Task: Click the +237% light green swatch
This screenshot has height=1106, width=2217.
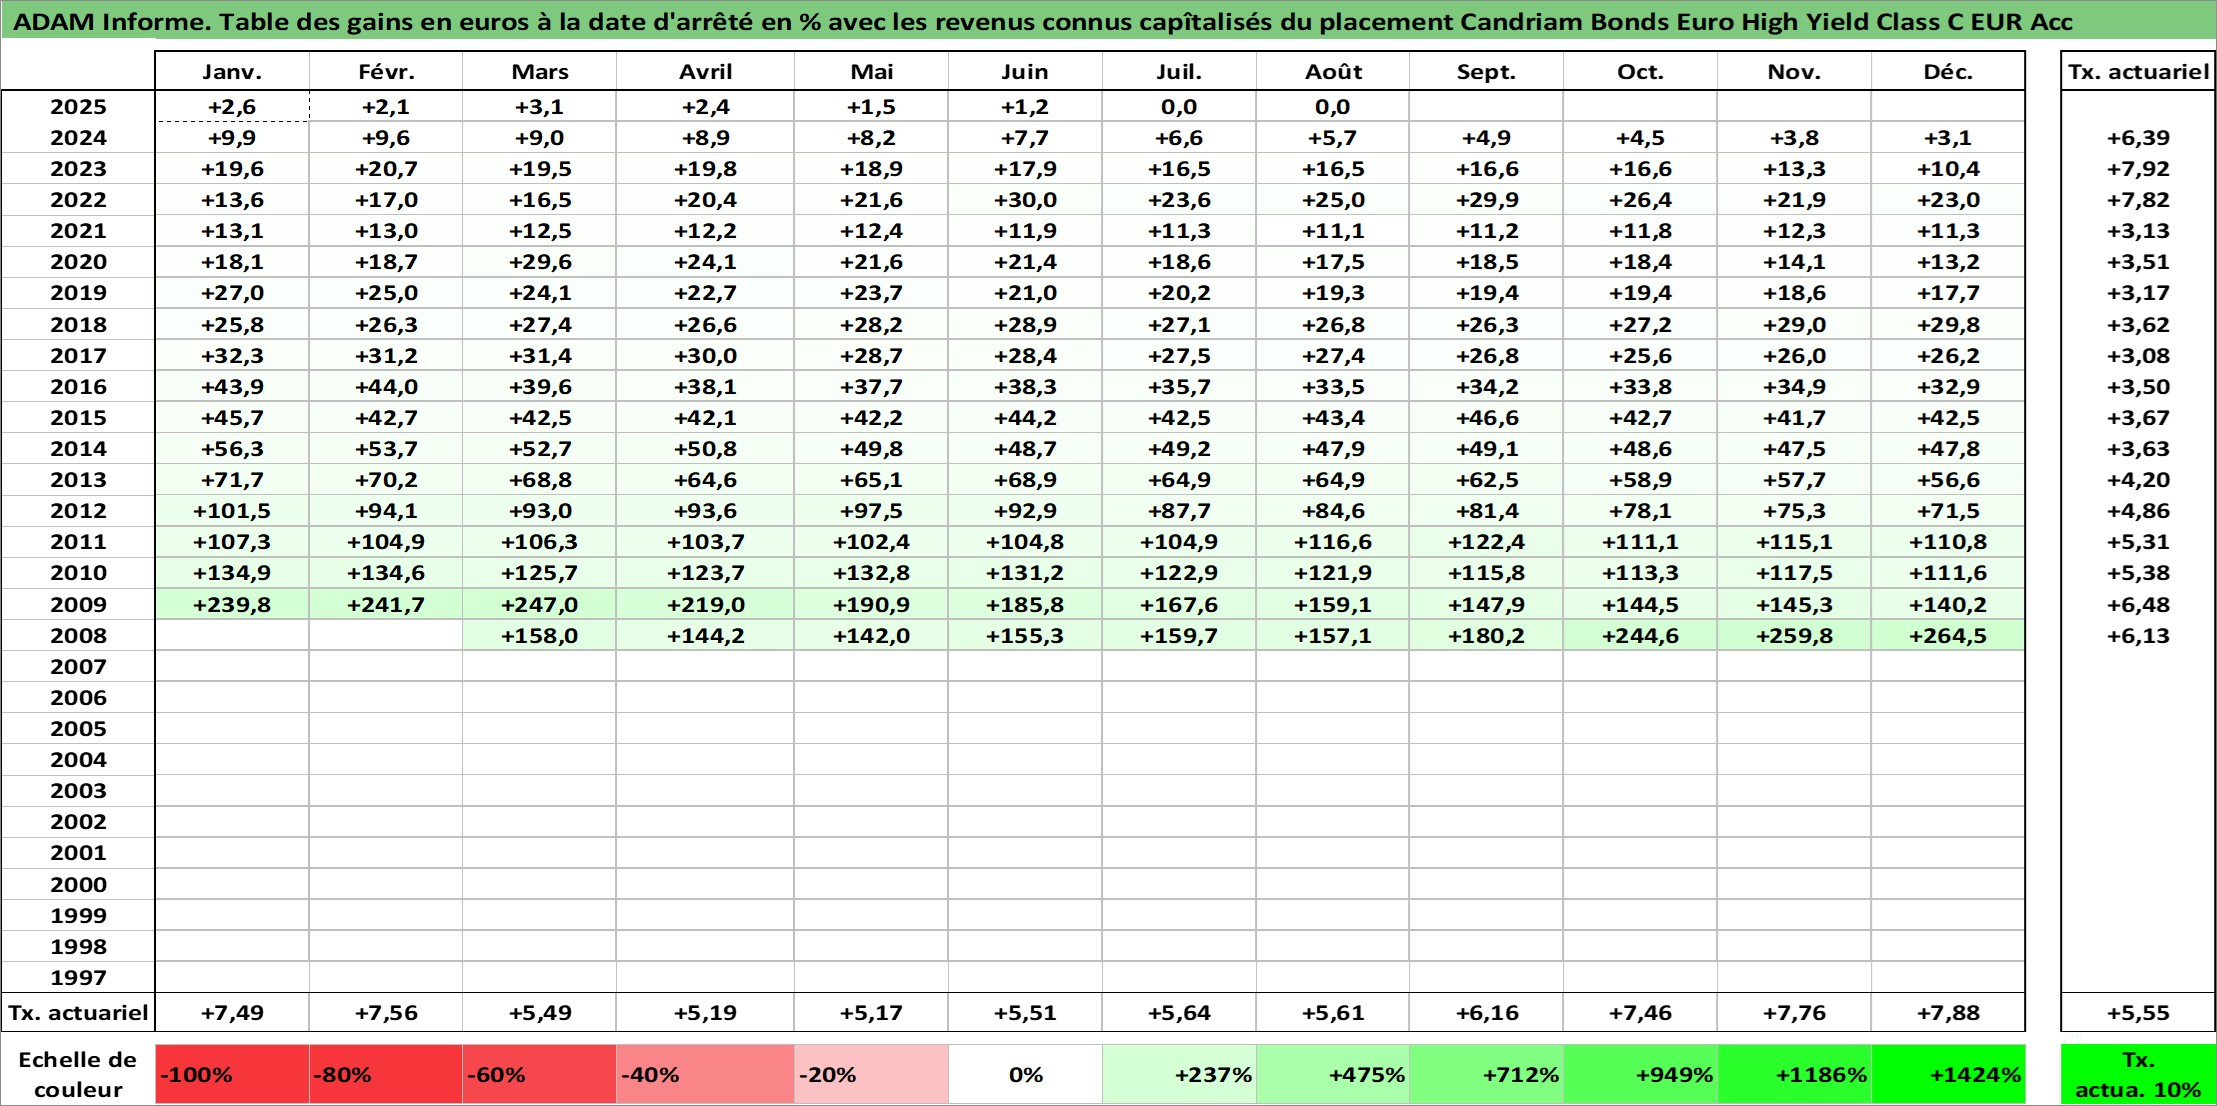Action: 1180,1075
